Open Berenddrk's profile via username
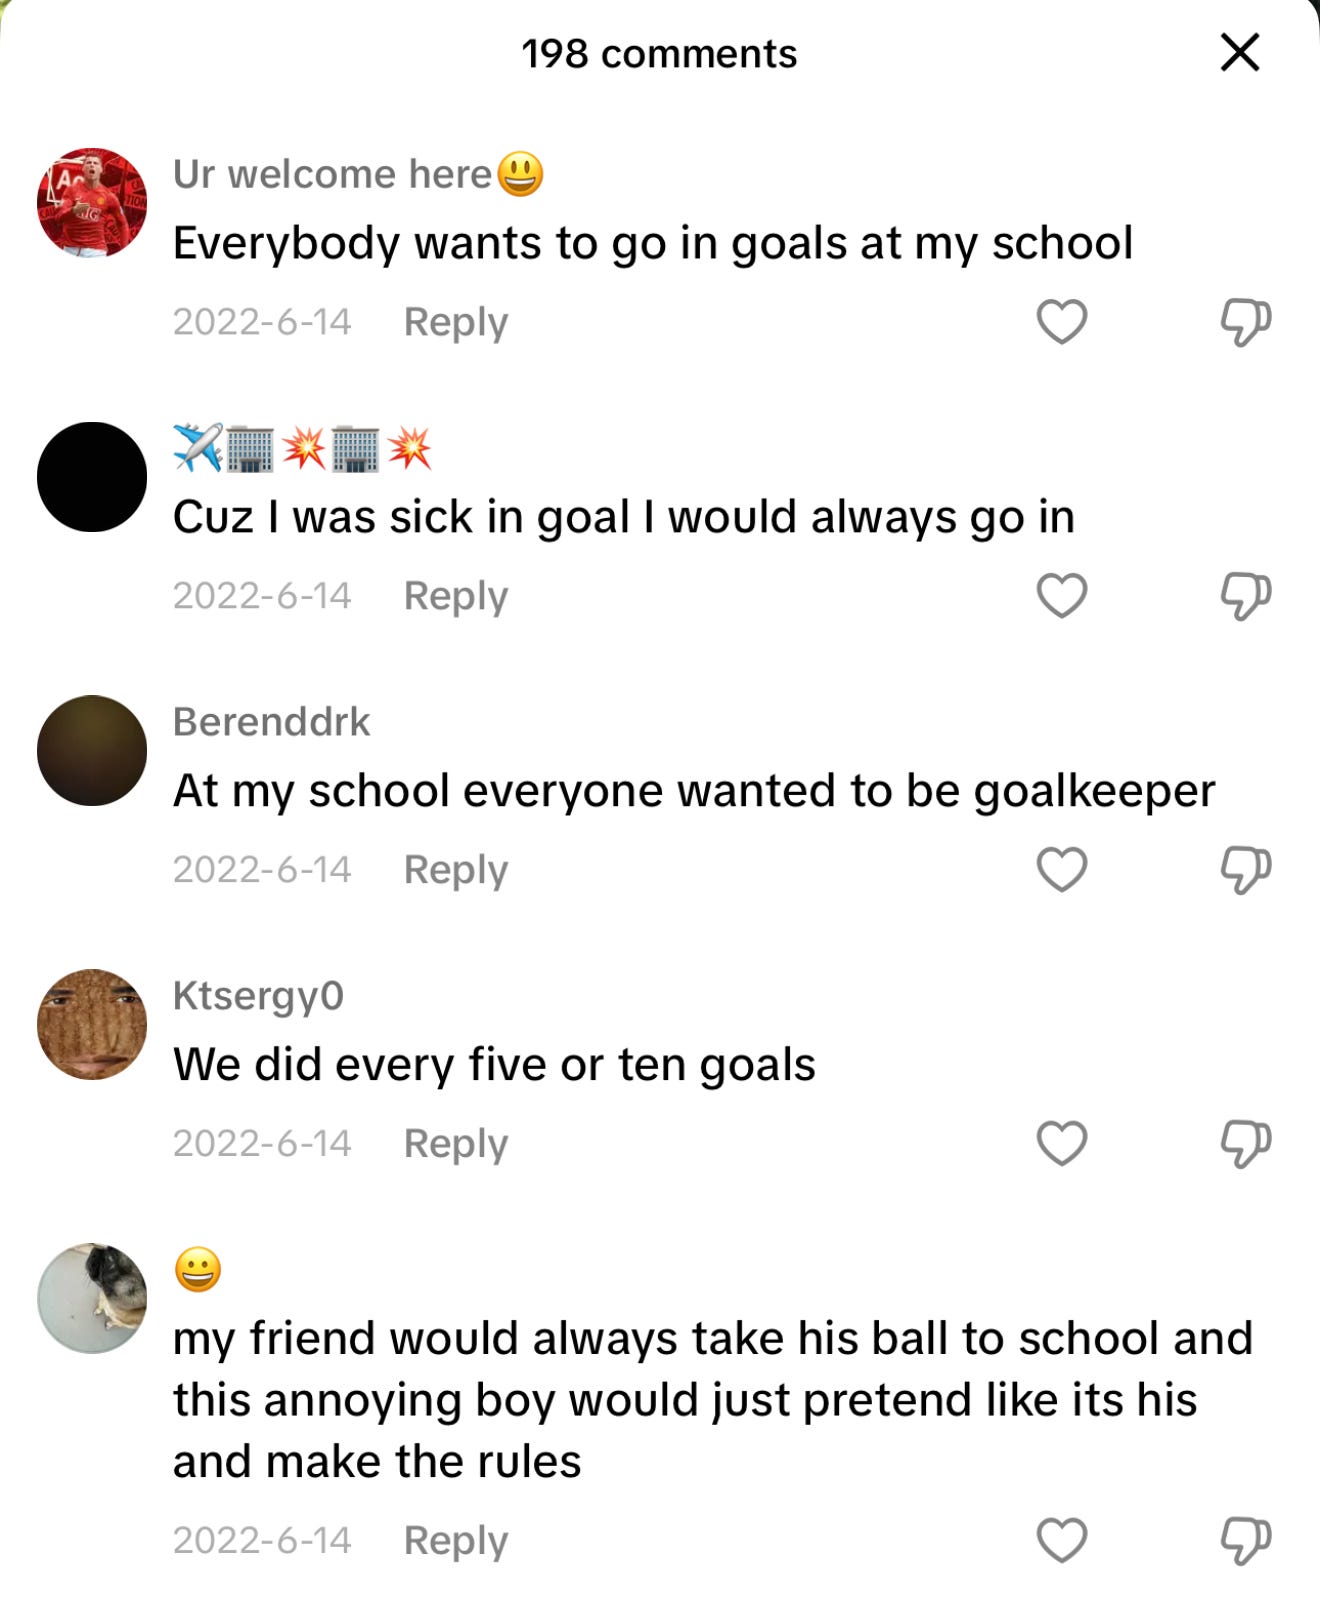 [x=271, y=721]
